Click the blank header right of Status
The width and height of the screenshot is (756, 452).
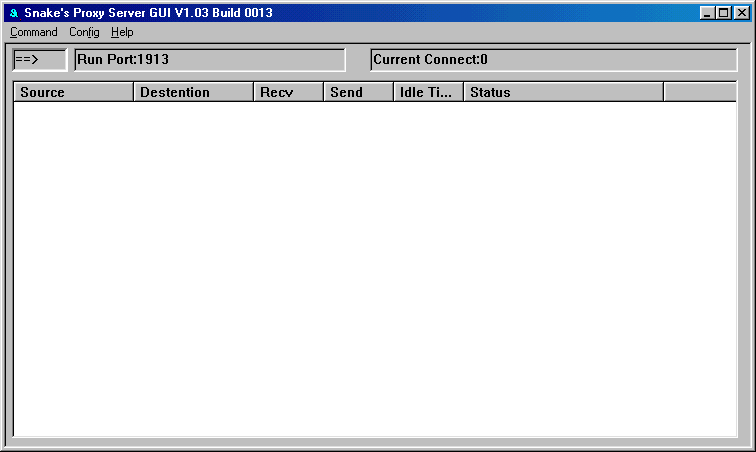click(x=699, y=92)
